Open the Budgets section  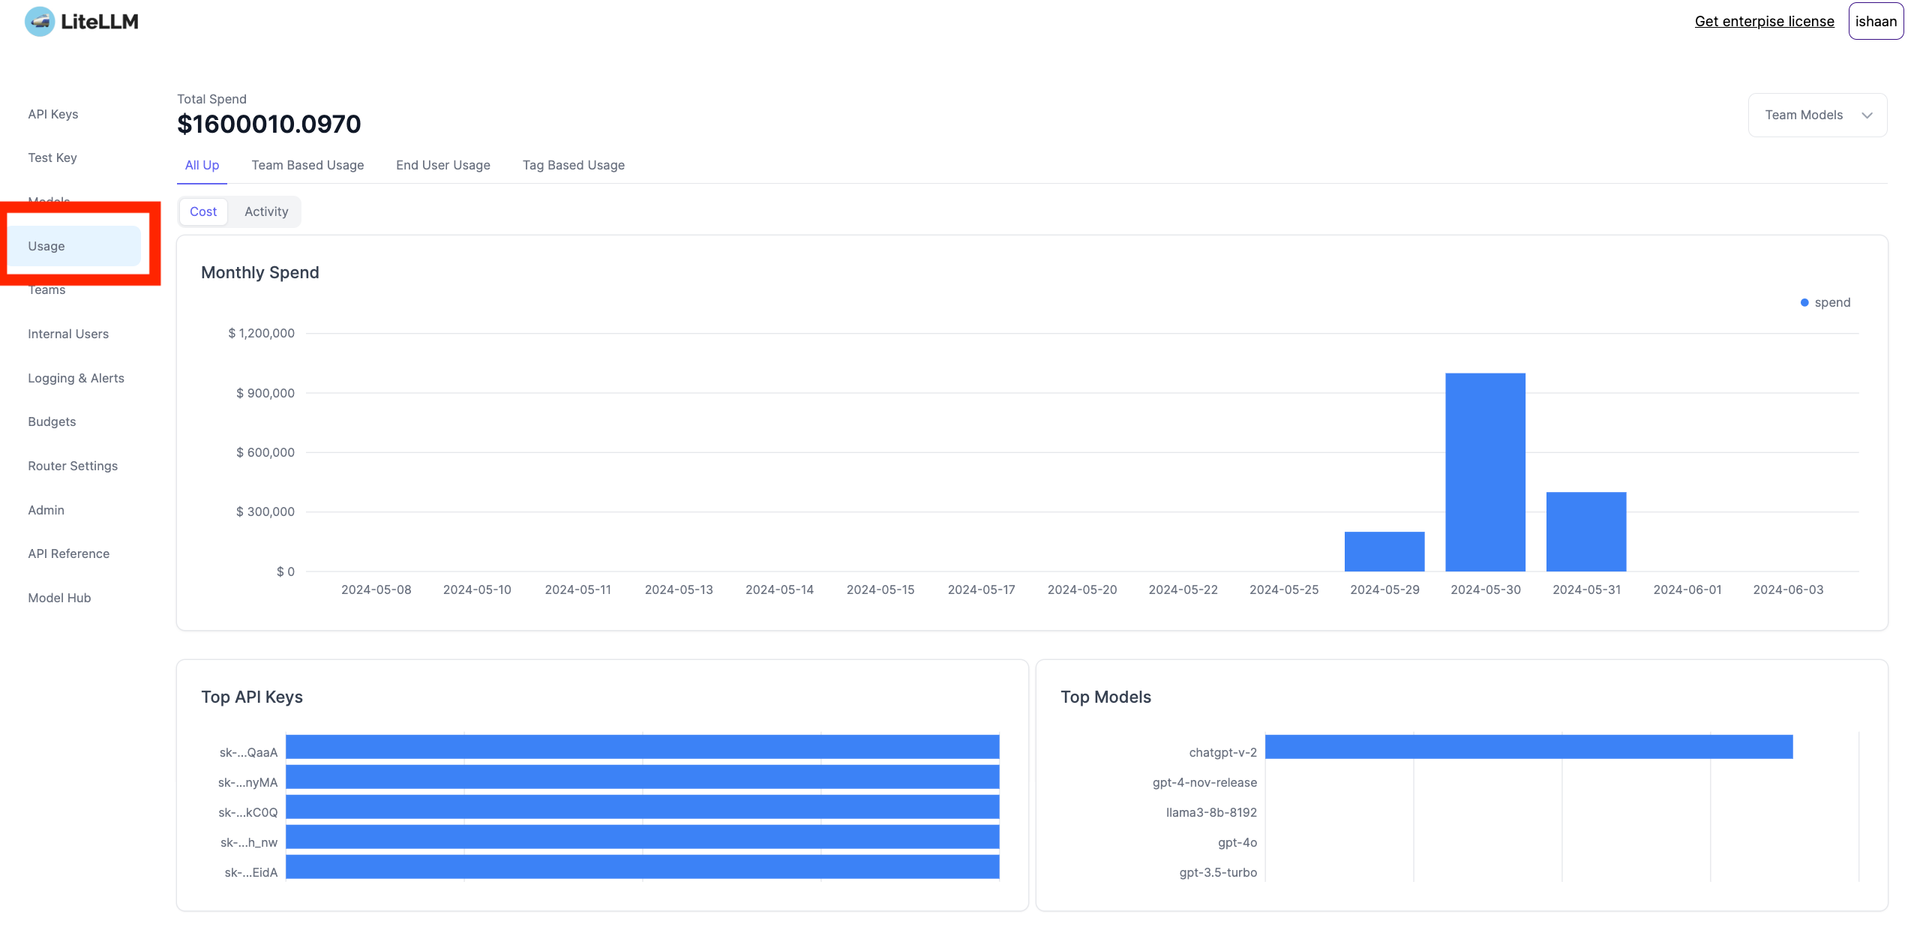51,421
